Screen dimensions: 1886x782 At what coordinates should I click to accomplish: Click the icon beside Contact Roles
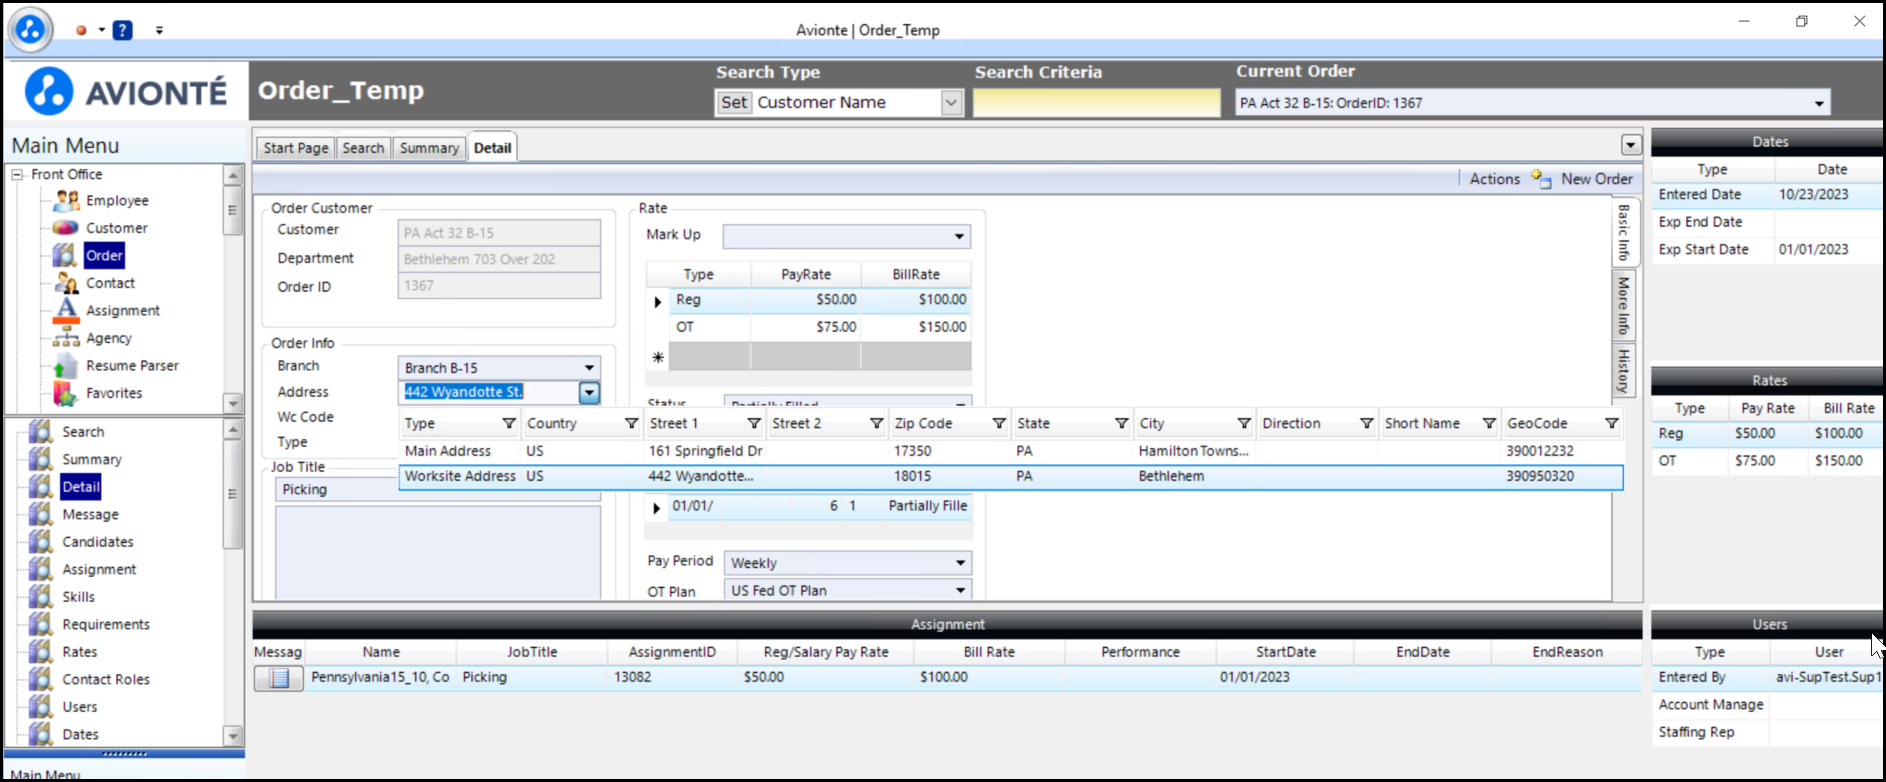click(x=41, y=679)
